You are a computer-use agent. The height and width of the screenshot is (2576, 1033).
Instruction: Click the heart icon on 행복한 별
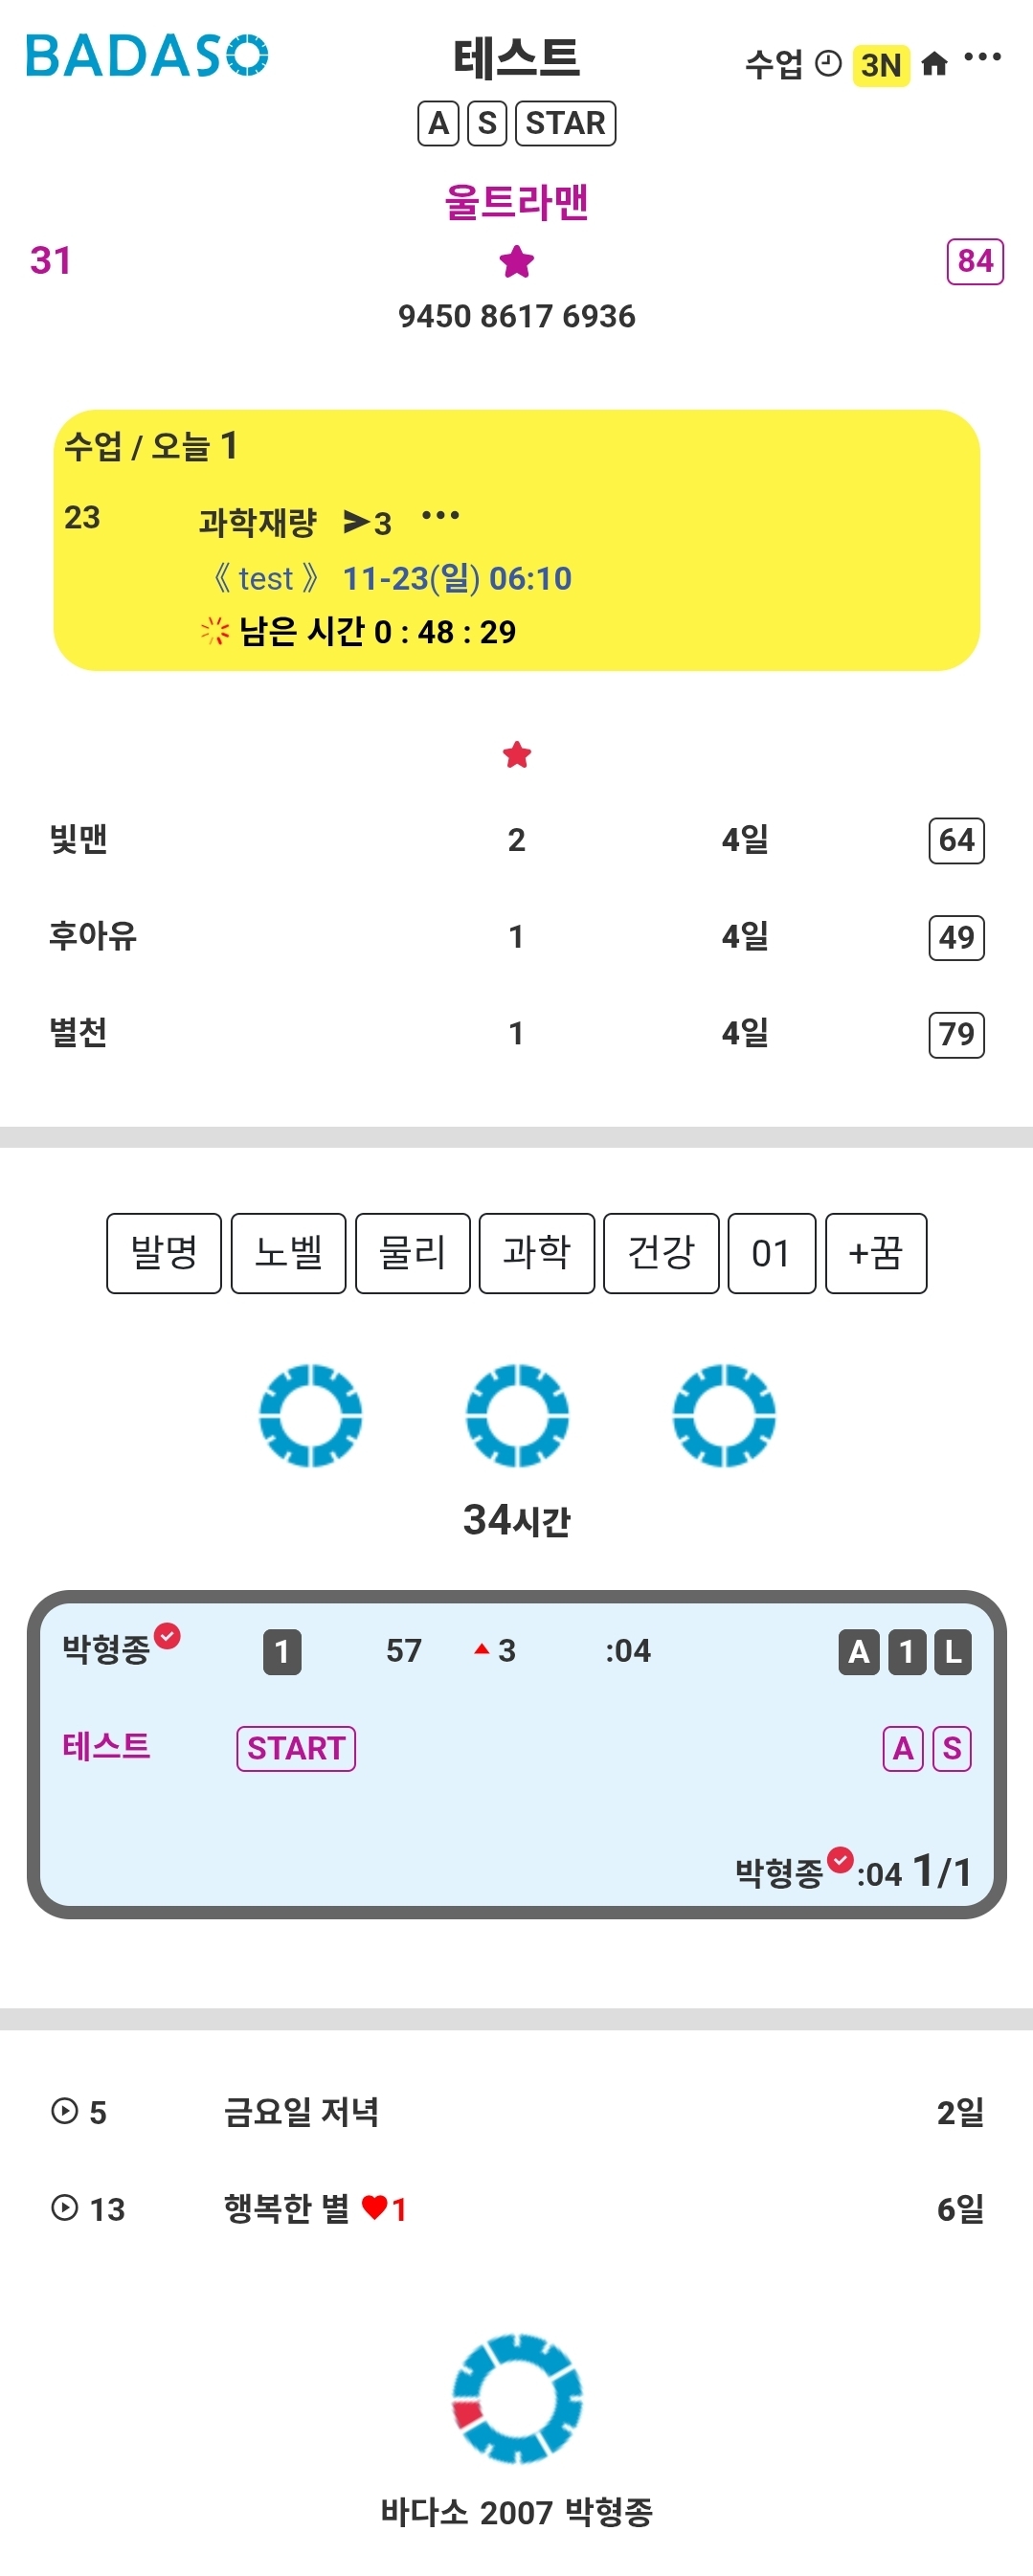pos(374,2207)
